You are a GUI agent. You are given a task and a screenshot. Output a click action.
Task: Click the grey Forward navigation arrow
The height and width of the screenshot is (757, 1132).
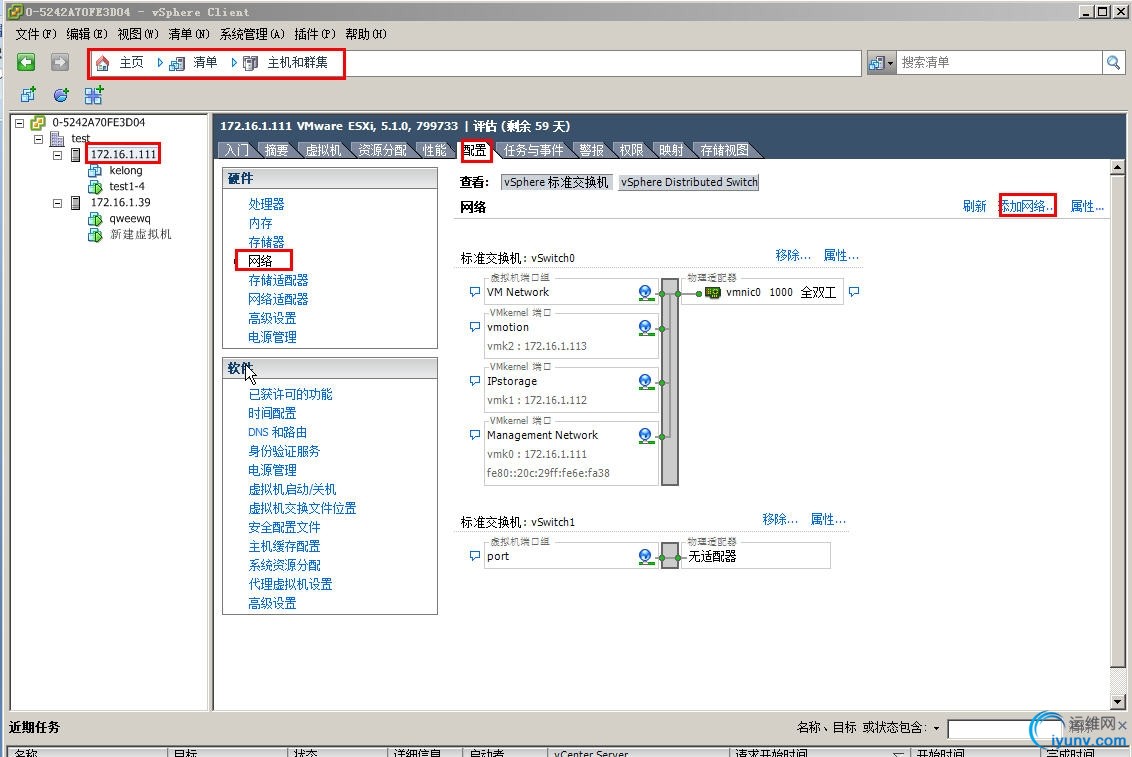(x=60, y=63)
